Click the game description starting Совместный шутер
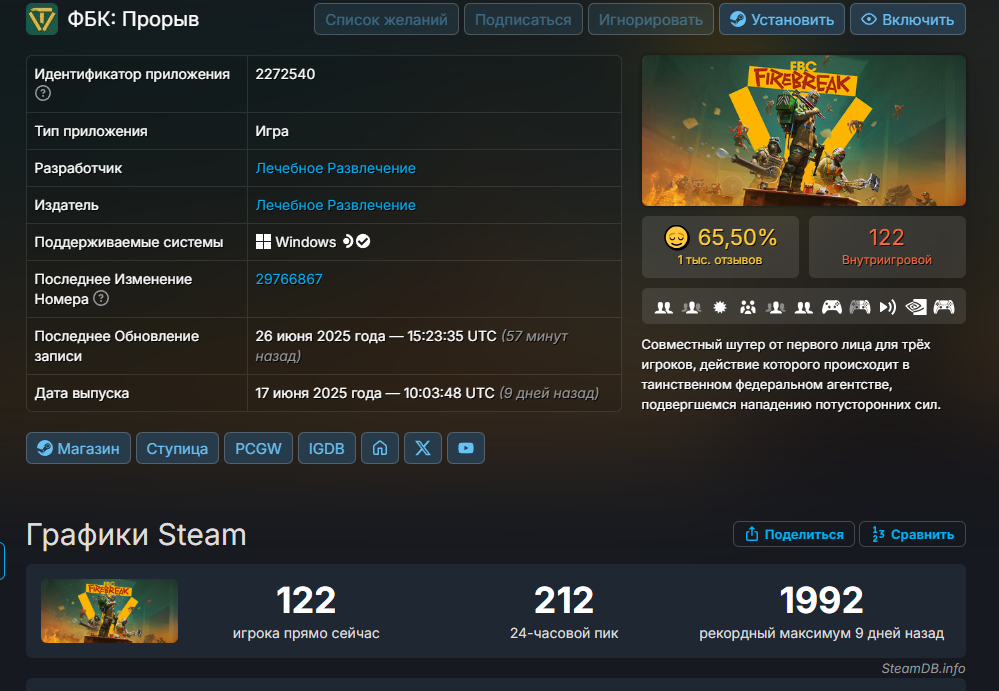999x691 pixels. tap(791, 374)
